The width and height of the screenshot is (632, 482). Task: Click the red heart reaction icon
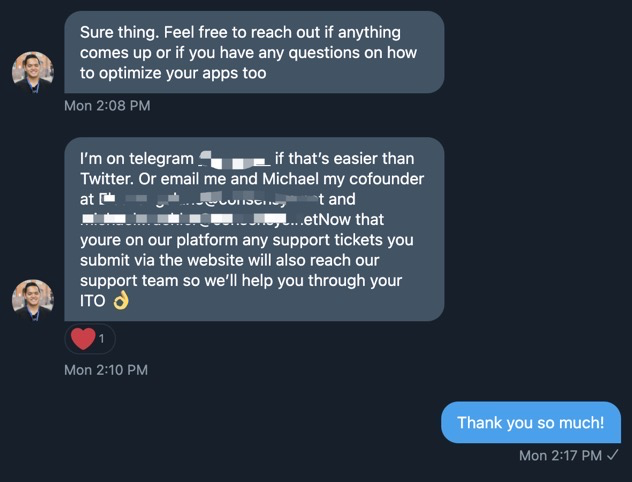83,339
